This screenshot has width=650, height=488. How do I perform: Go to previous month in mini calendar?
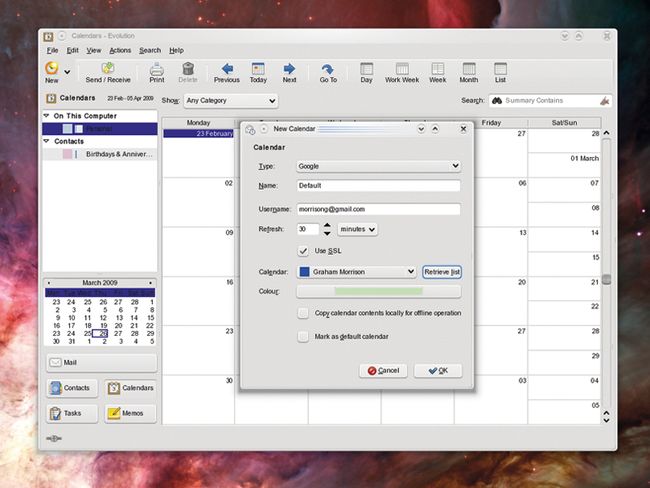coord(49,283)
